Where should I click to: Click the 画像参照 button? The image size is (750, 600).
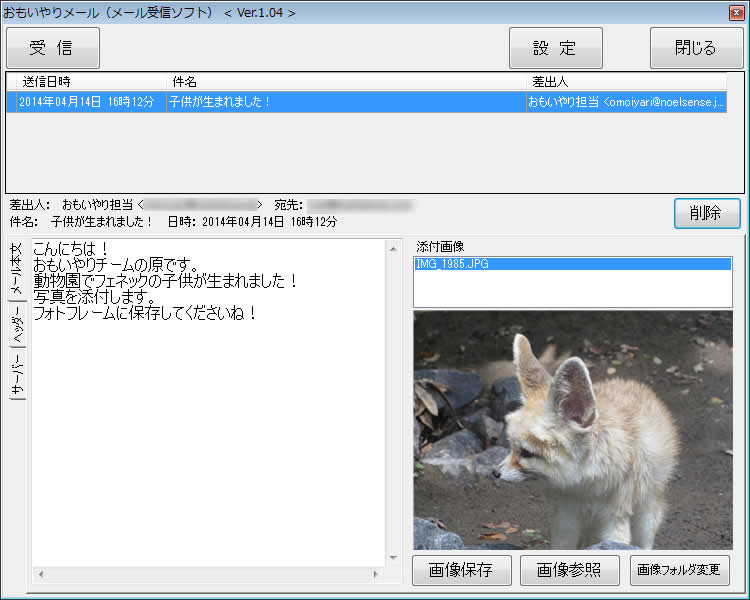[569, 570]
